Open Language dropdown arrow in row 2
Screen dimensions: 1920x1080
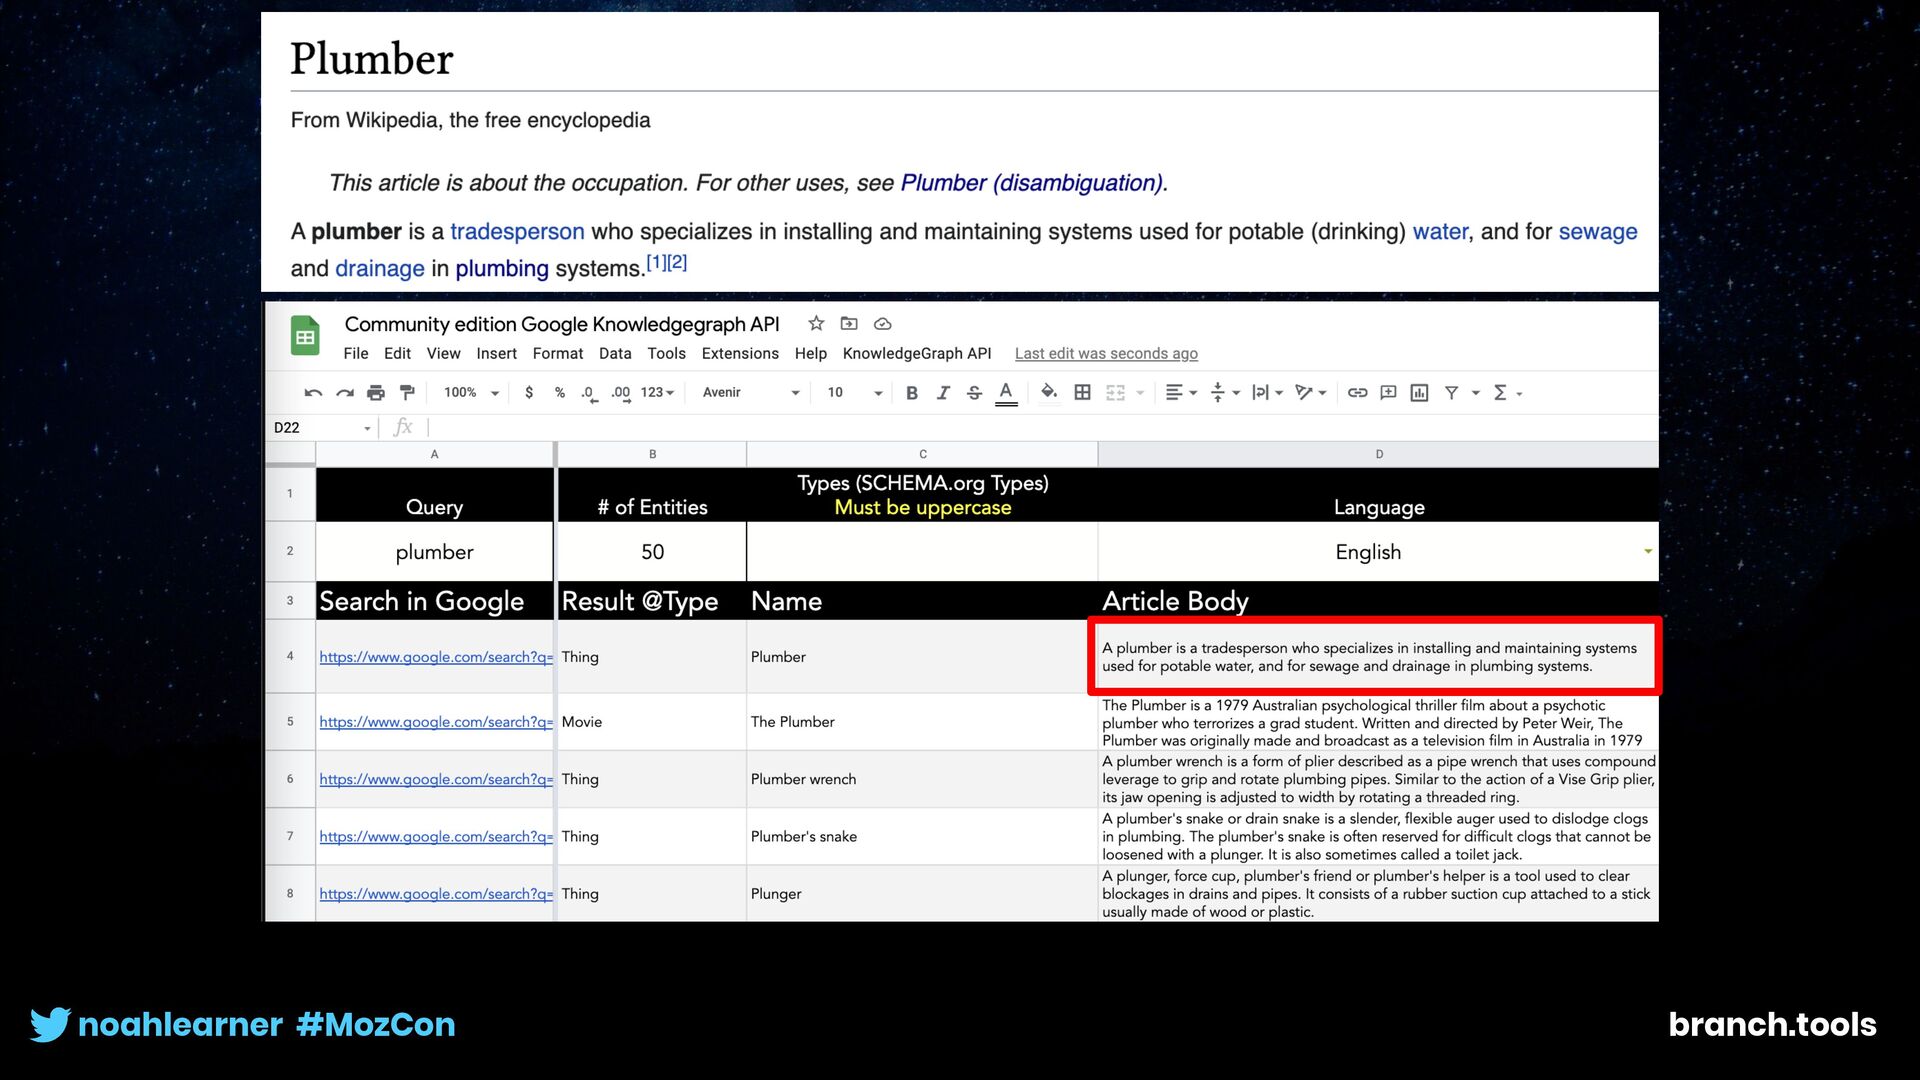[x=1647, y=552]
